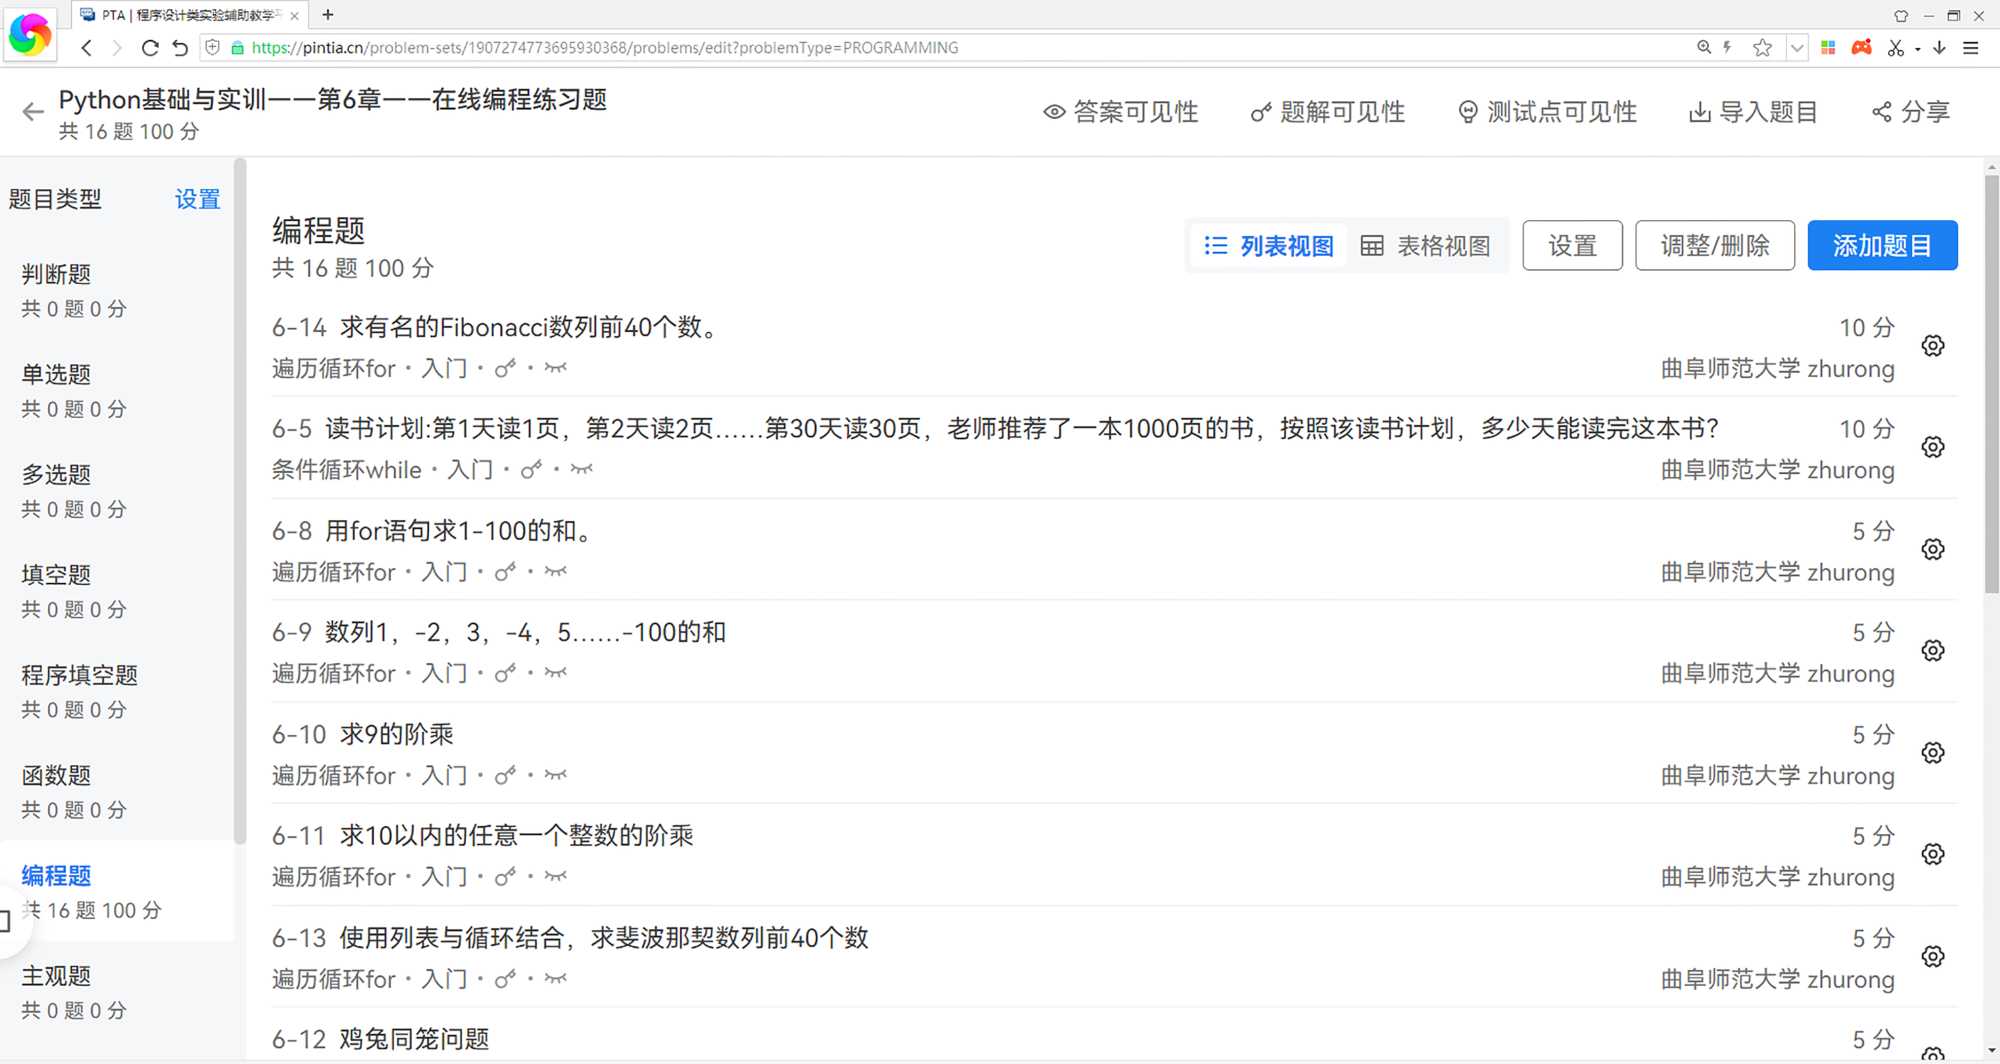Click the page's vertical scrollbar thumb
The image size is (2000, 1064).
(x=1991, y=380)
